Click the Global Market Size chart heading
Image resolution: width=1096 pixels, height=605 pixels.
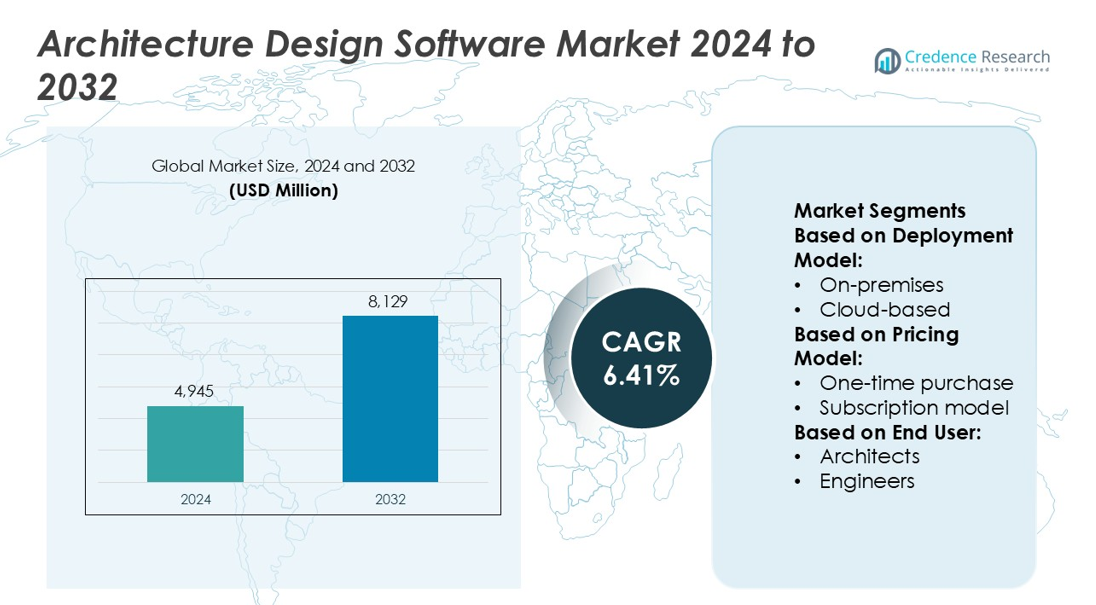coord(283,166)
